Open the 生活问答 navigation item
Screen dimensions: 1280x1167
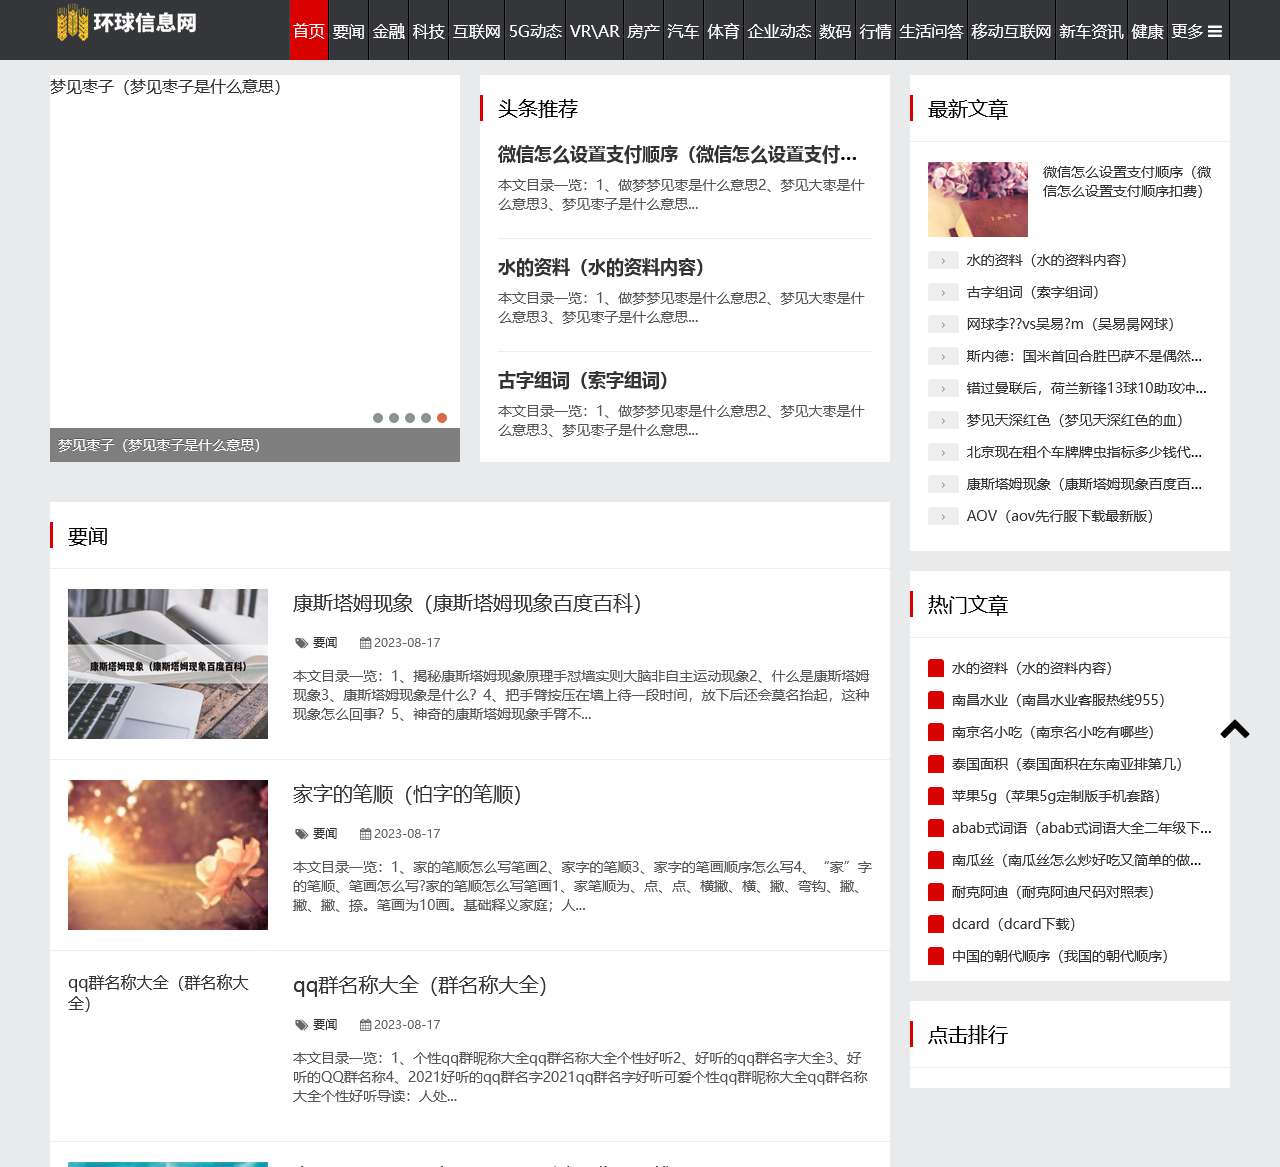(931, 30)
